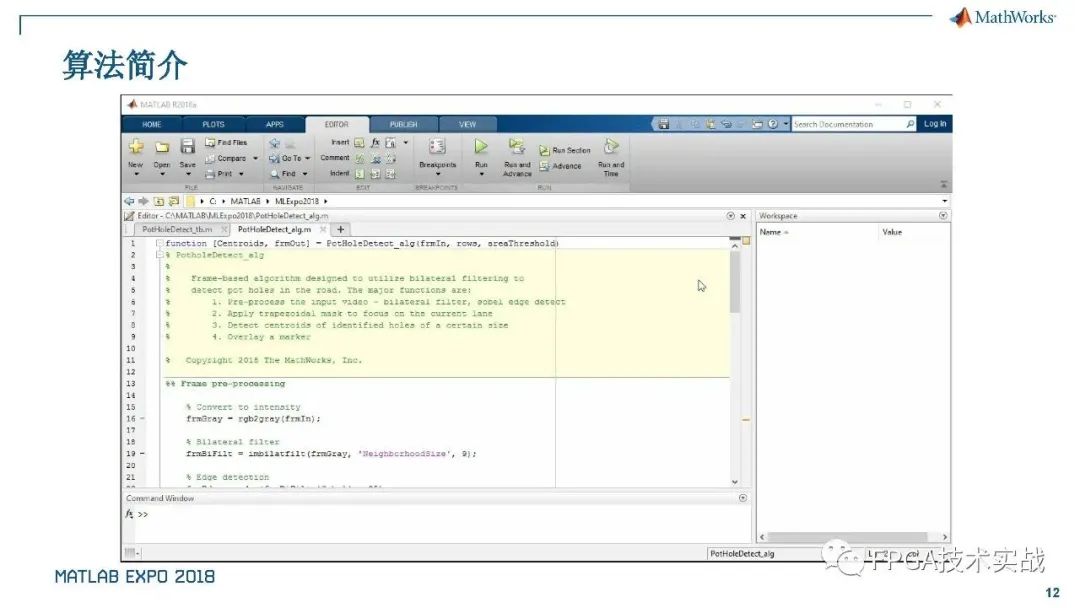This screenshot has height=608, width=1080.
Task: Open the Help question mark icon
Action: point(773,125)
